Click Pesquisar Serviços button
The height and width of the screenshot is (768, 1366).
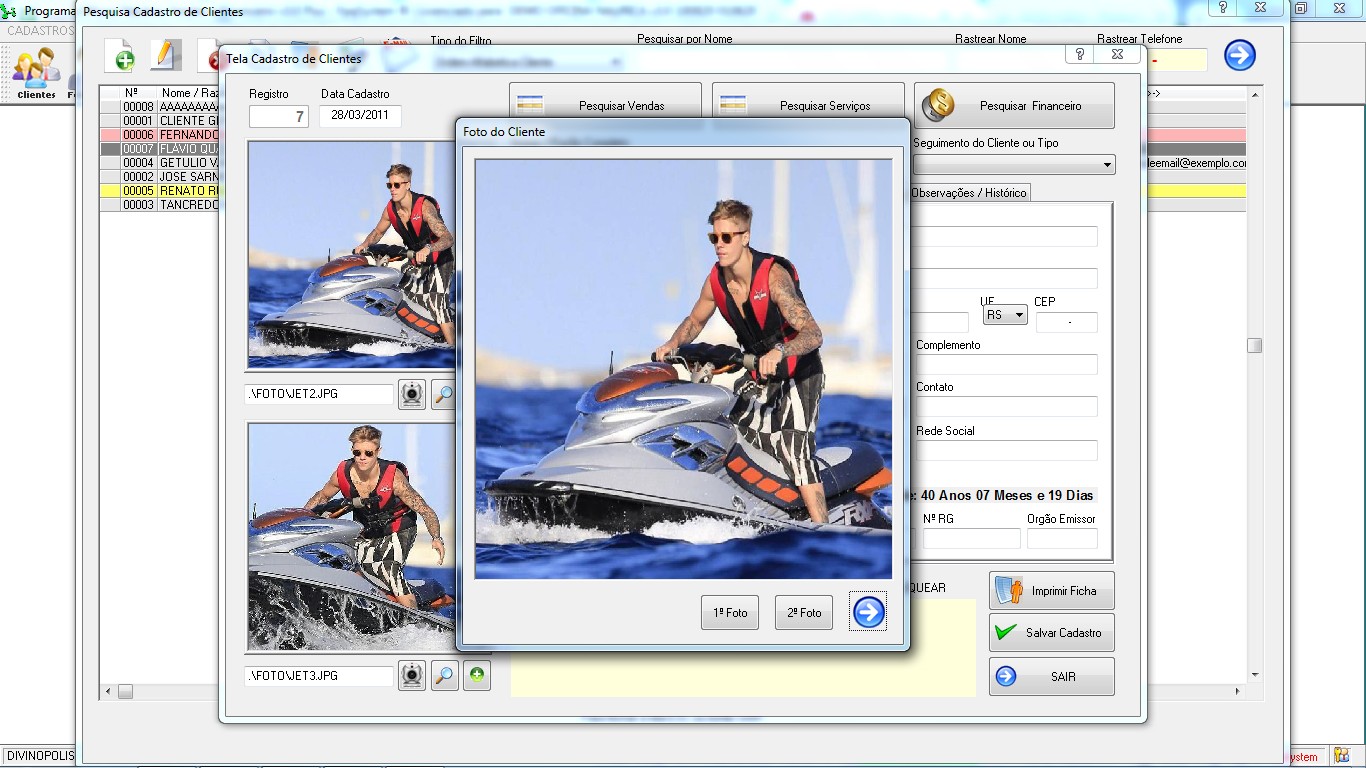coord(808,105)
